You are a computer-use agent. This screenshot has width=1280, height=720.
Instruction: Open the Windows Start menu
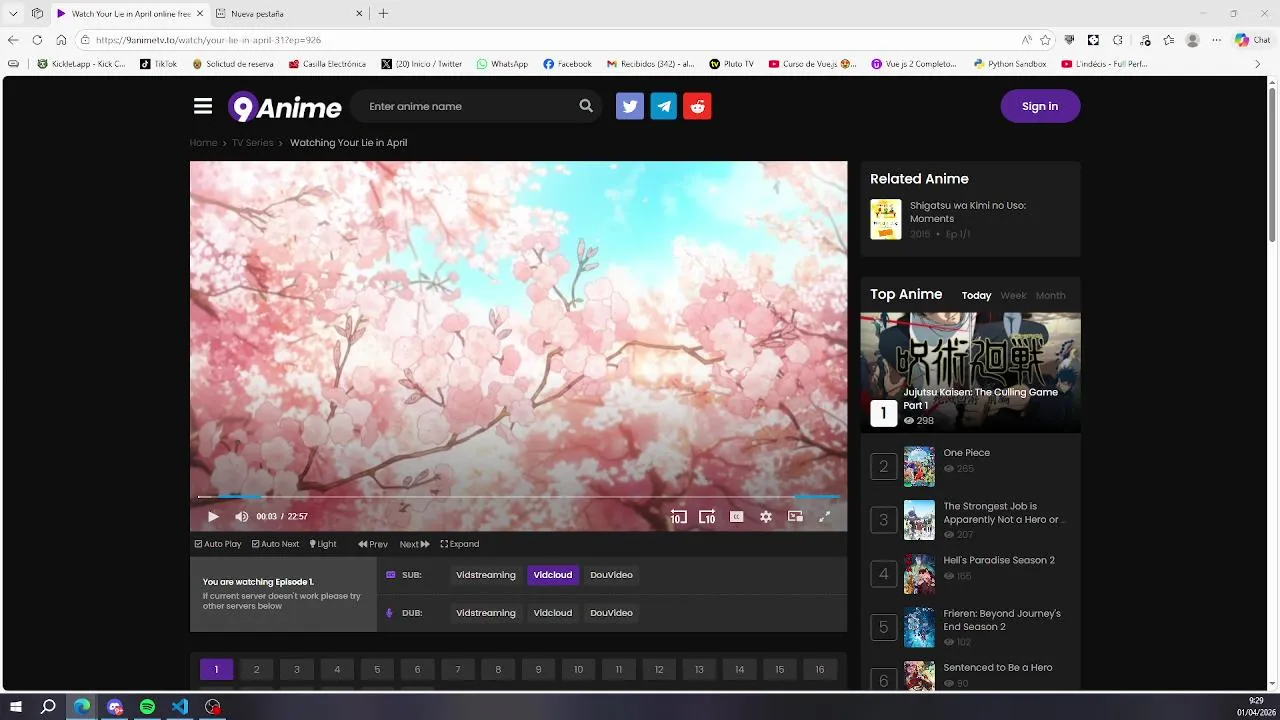(x=16, y=707)
